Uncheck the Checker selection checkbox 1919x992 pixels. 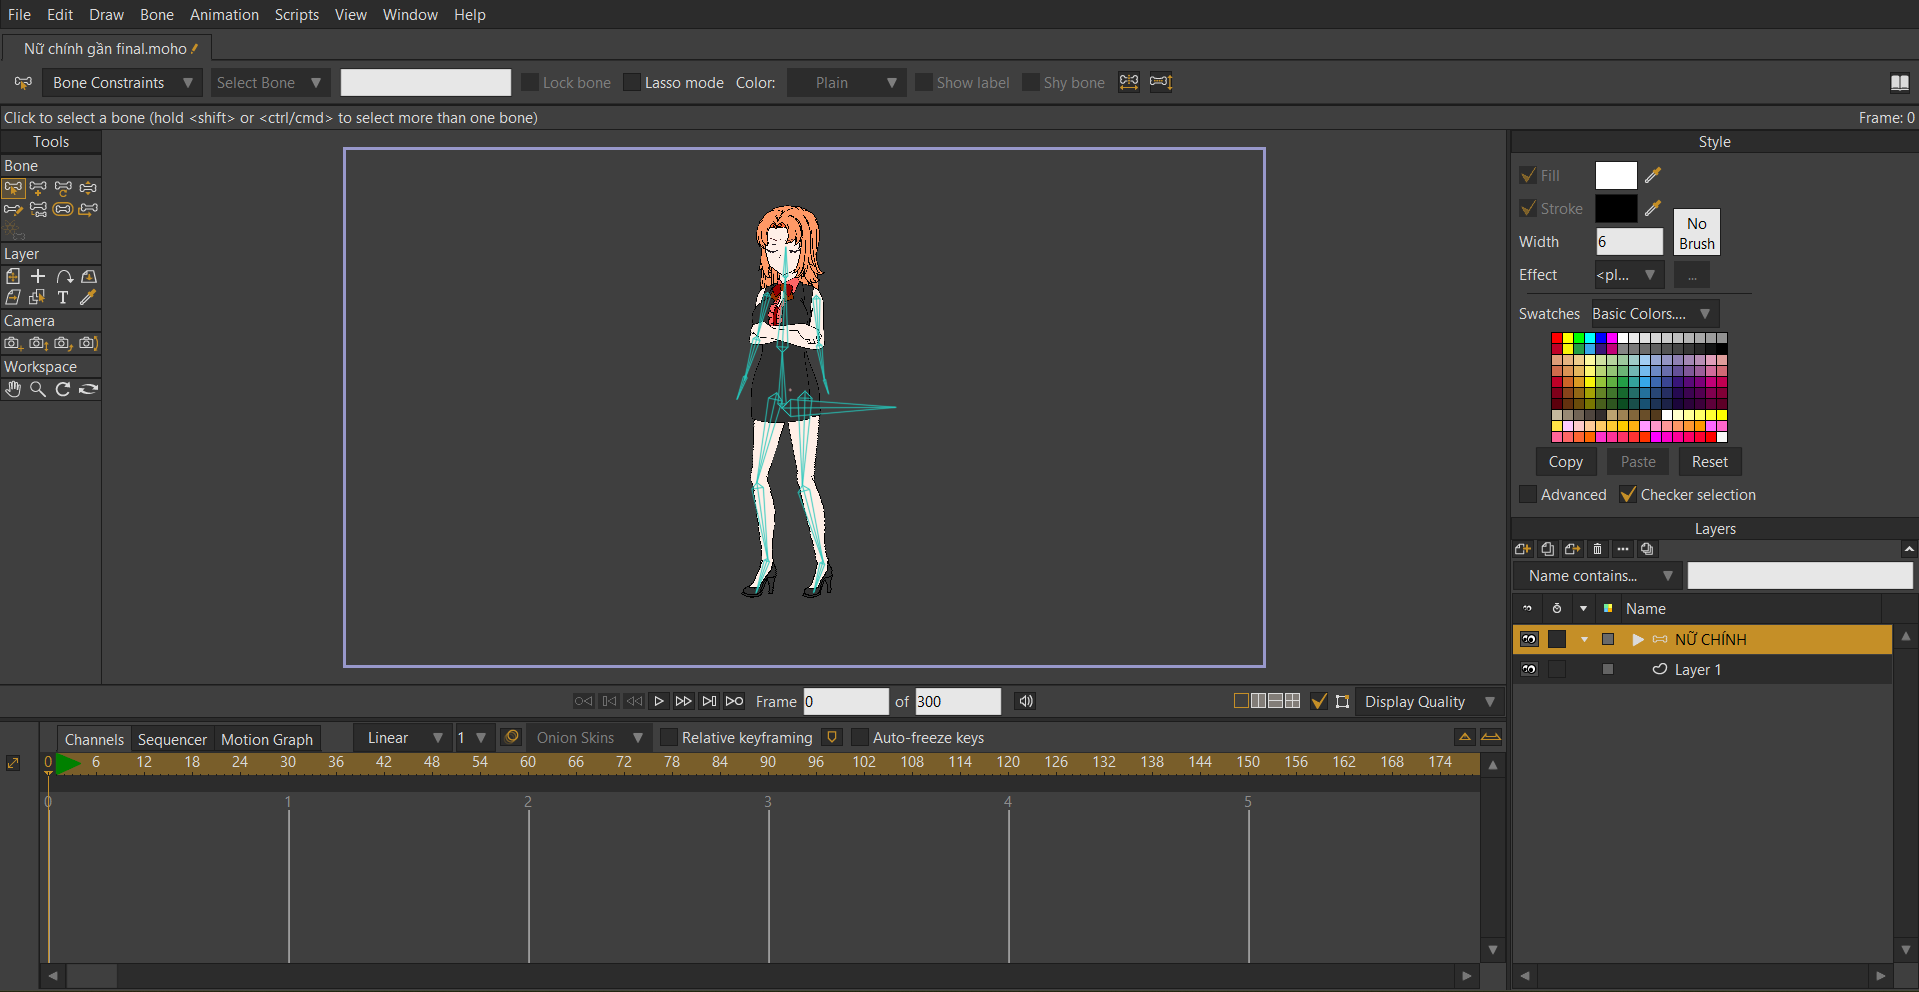pos(1628,495)
